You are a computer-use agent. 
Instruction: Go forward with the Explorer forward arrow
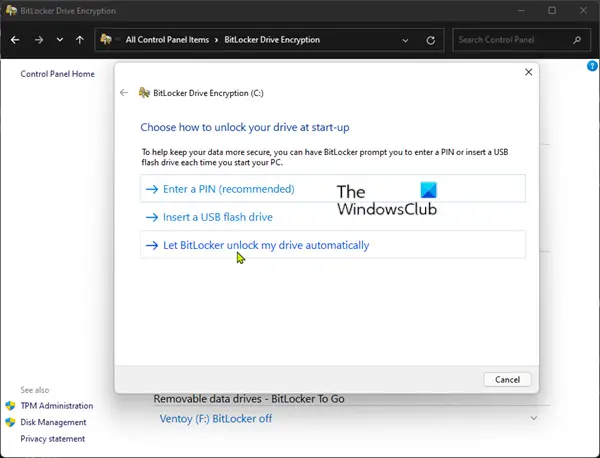coord(39,40)
